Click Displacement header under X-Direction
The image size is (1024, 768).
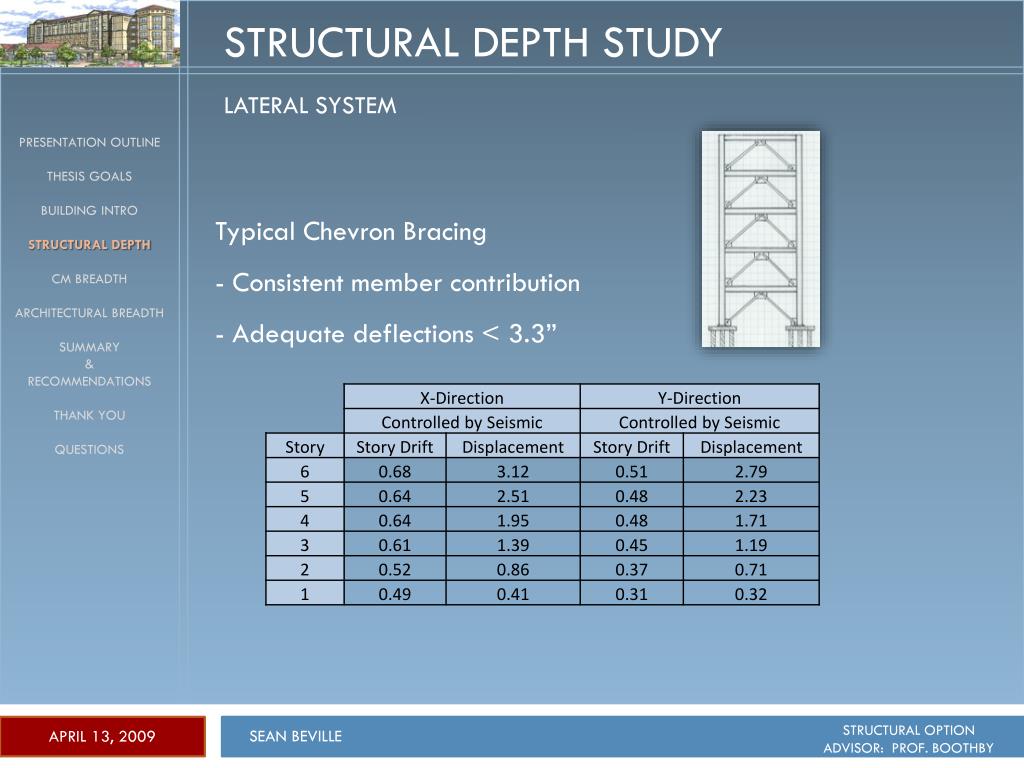513,447
